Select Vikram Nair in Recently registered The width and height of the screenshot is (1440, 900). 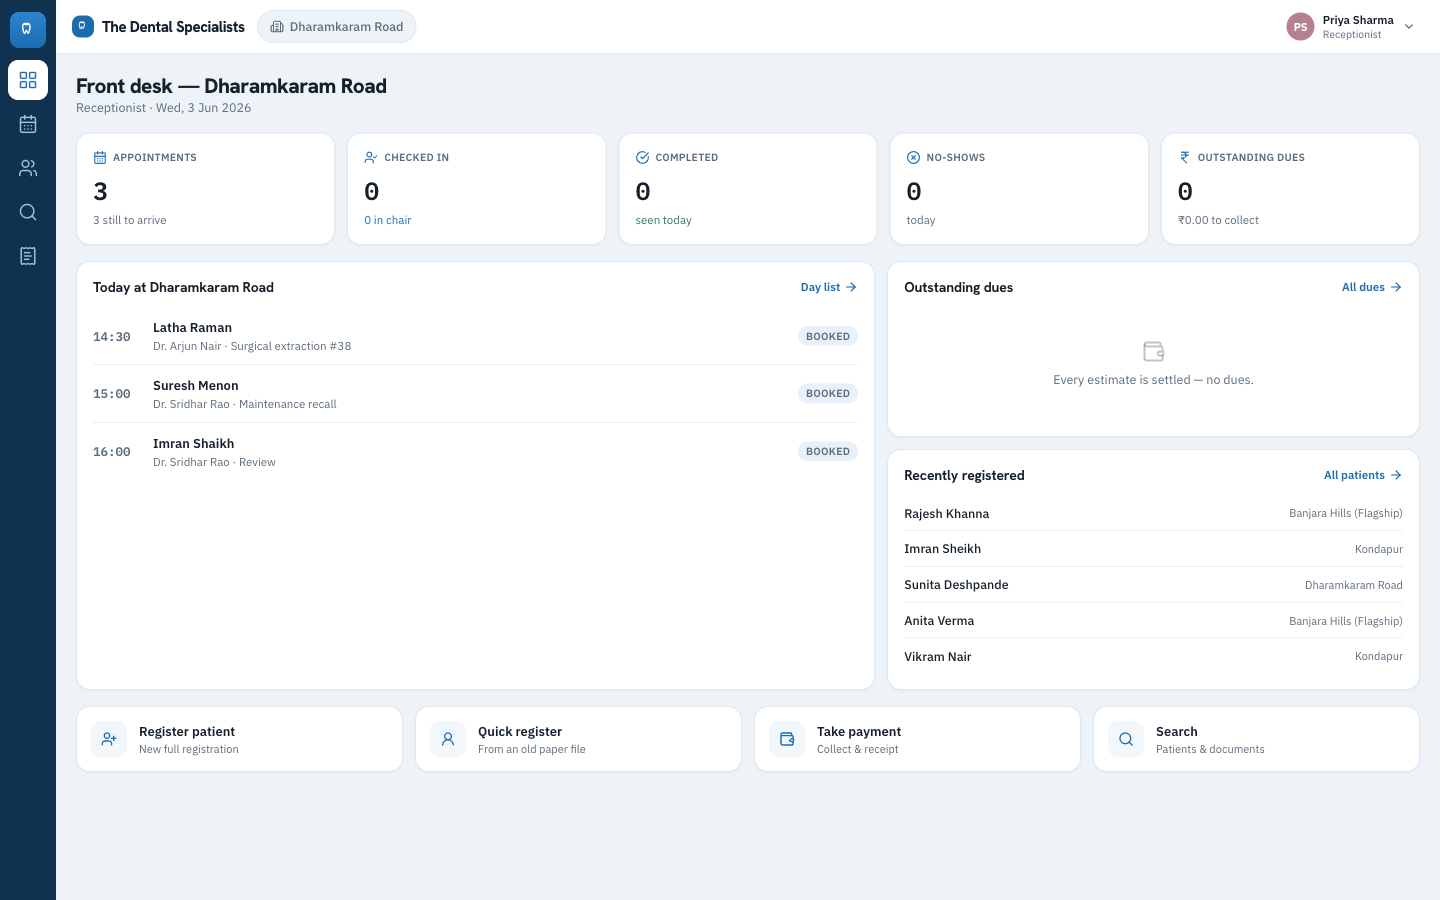(x=1153, y=657)
